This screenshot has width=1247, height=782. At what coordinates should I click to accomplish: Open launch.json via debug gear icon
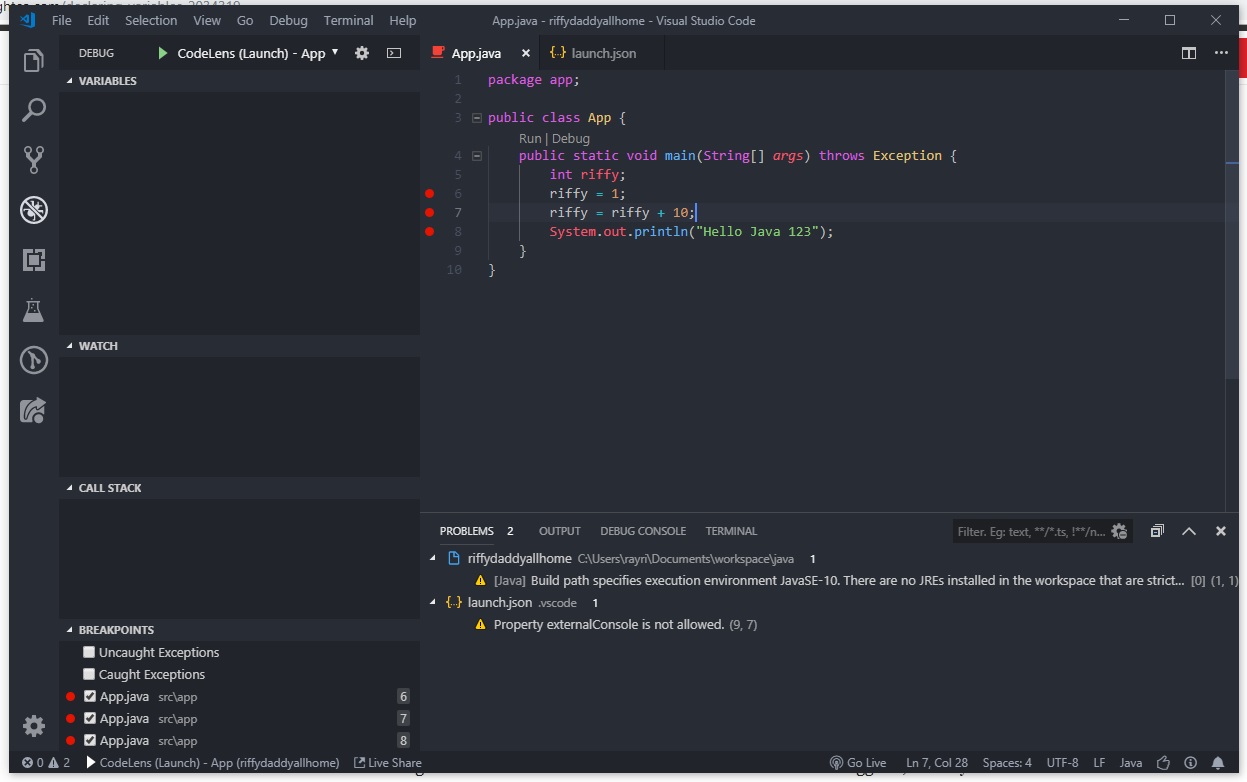[362, 53]
